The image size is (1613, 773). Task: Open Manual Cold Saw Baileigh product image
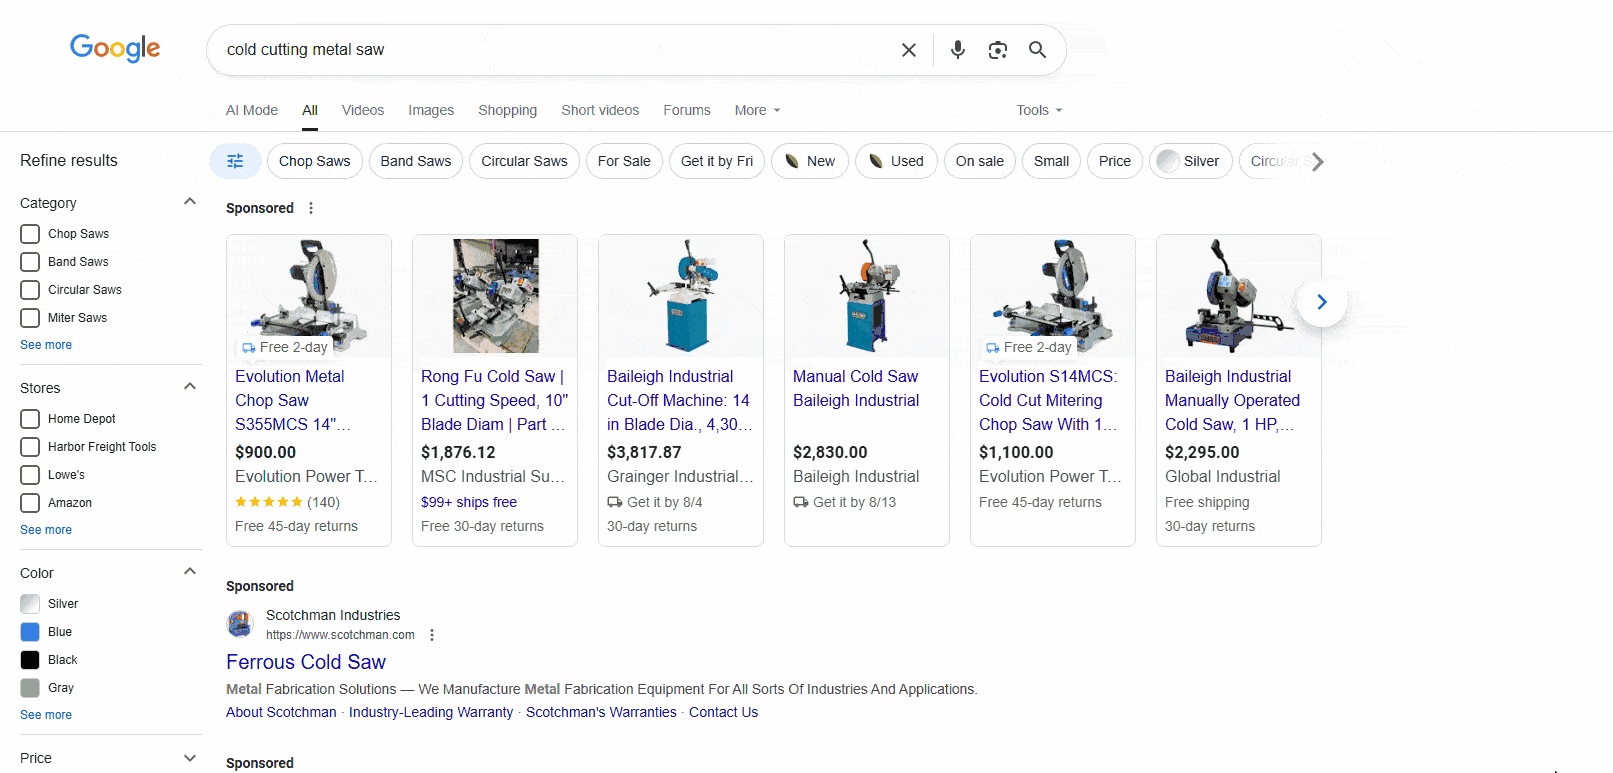pos(867,296)
